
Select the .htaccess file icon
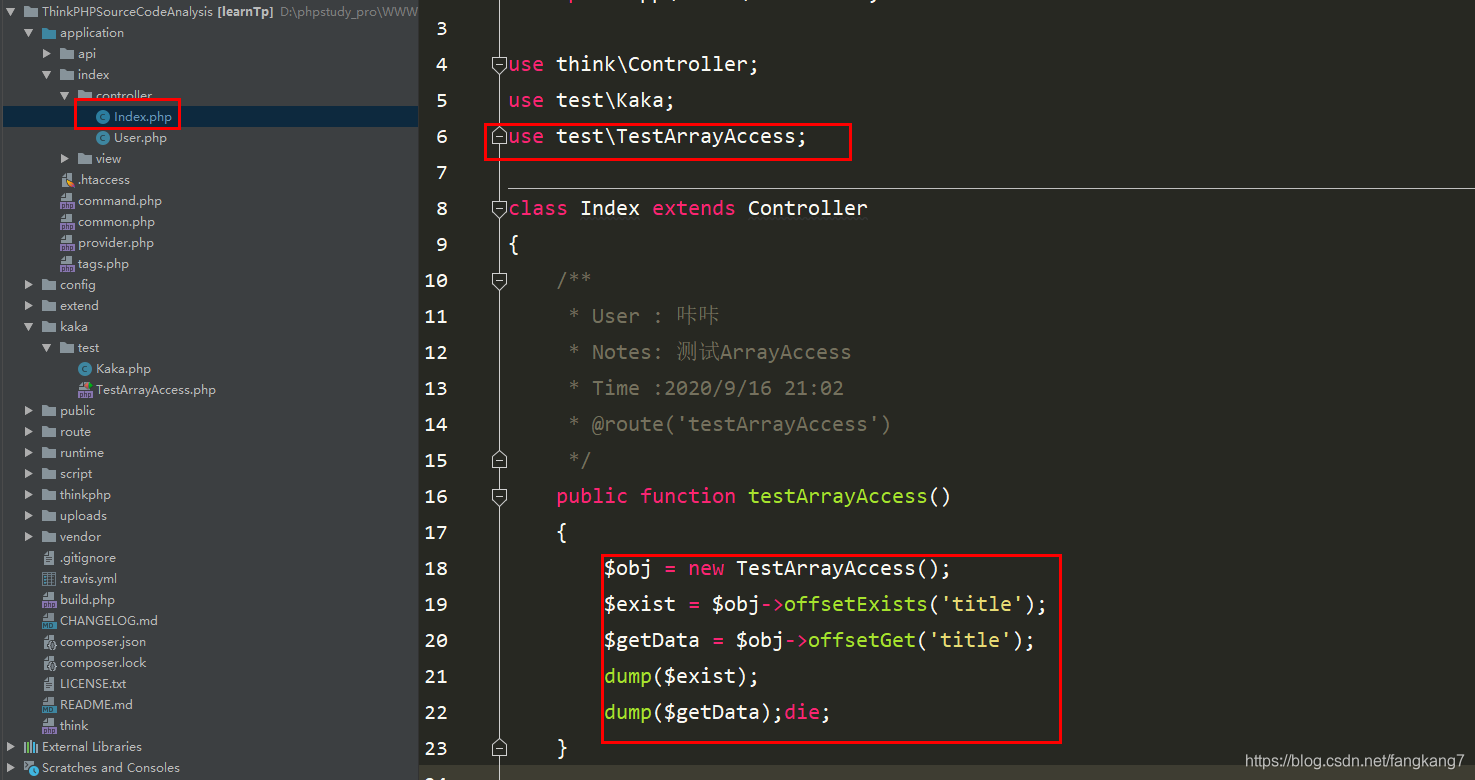pos(67,180)
